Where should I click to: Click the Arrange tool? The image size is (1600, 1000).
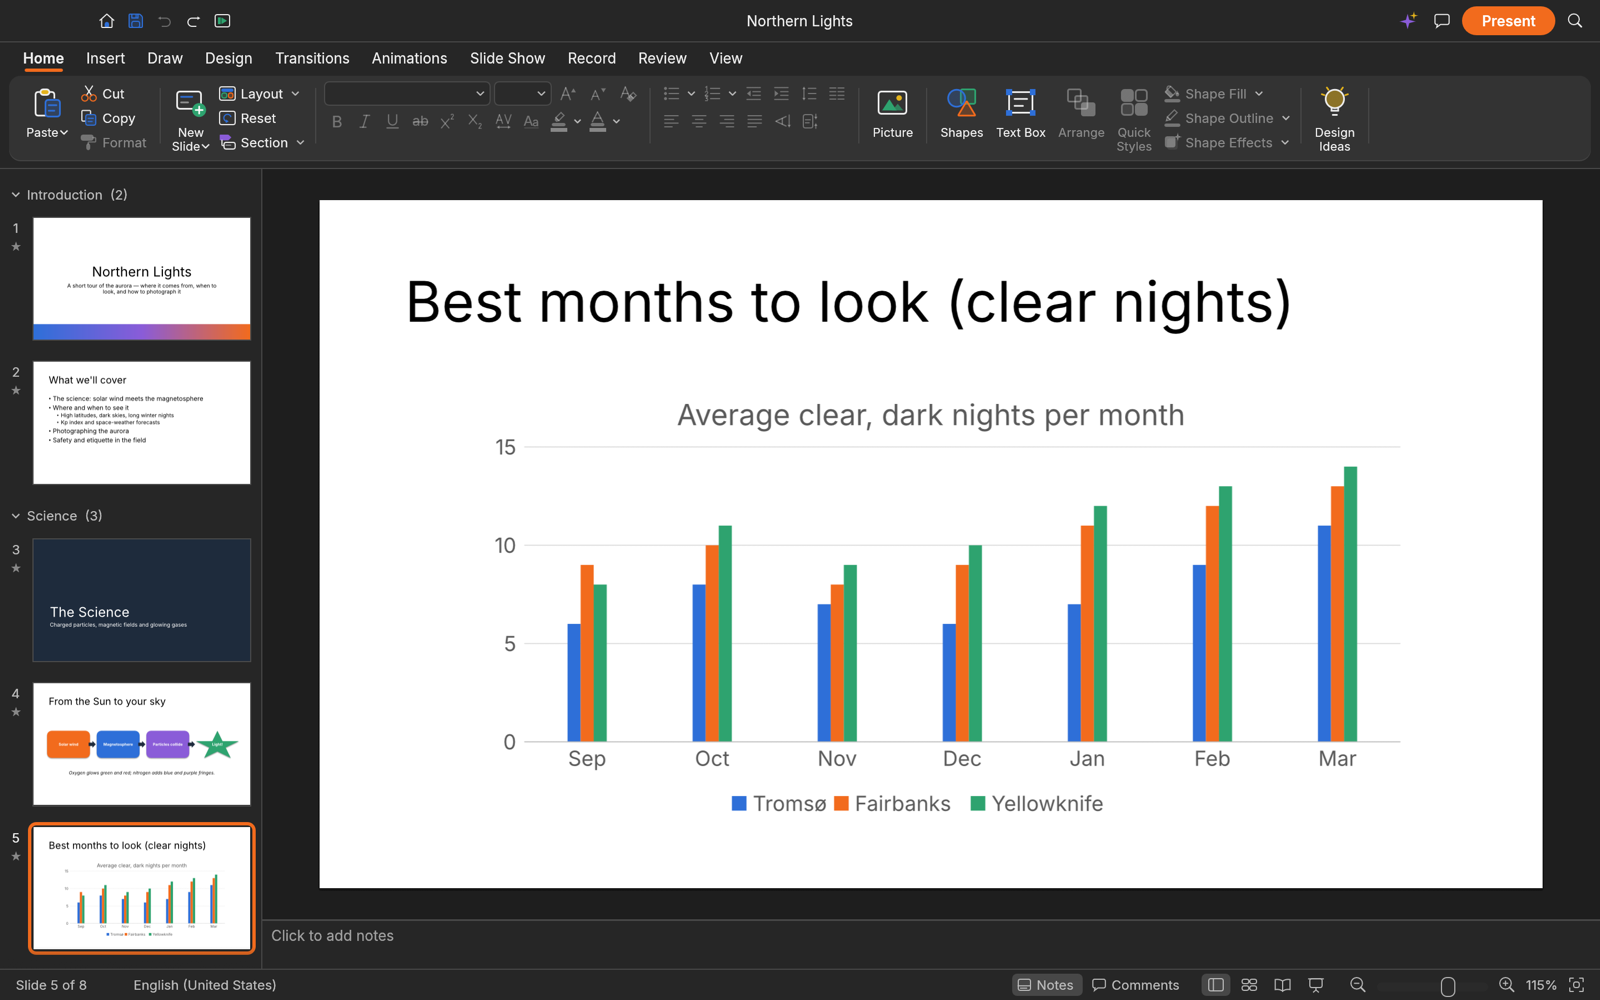coord(1081,113)
